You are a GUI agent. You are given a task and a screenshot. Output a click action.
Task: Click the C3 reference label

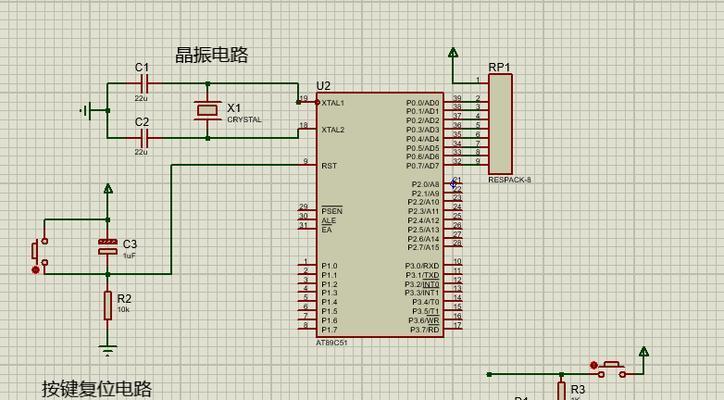[x=130, y=244]
